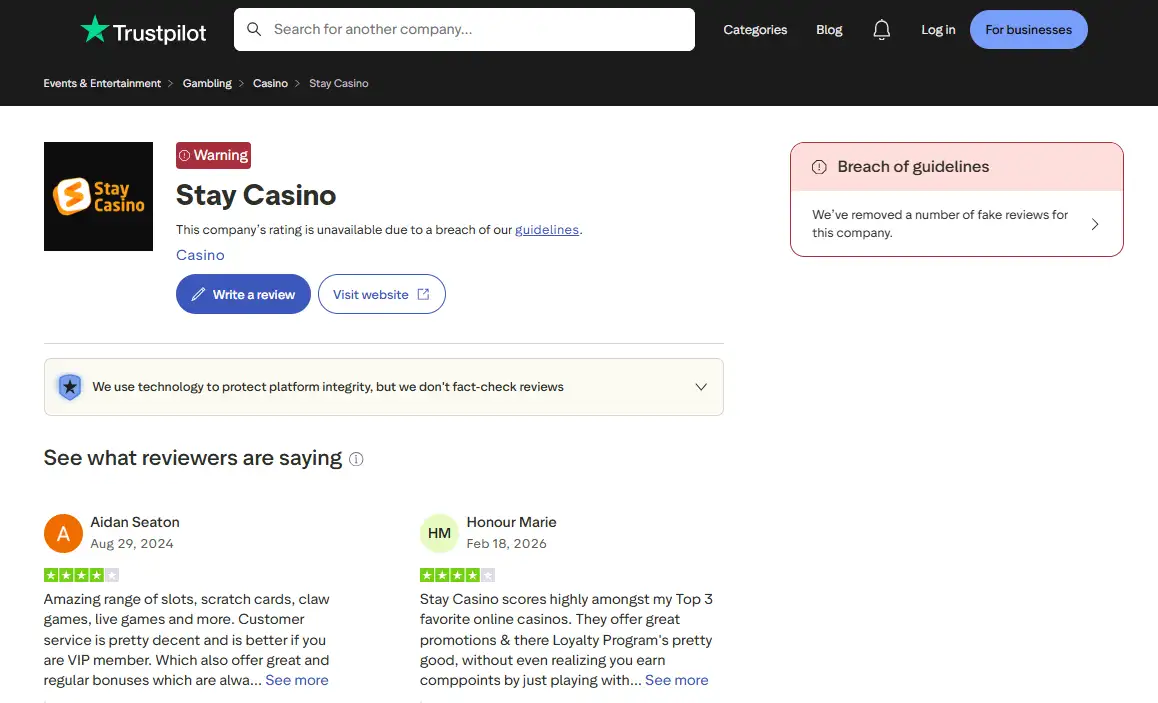Click the date Aug 29, 2024
Screen dimensions: 1158x703
pos(132,543)
